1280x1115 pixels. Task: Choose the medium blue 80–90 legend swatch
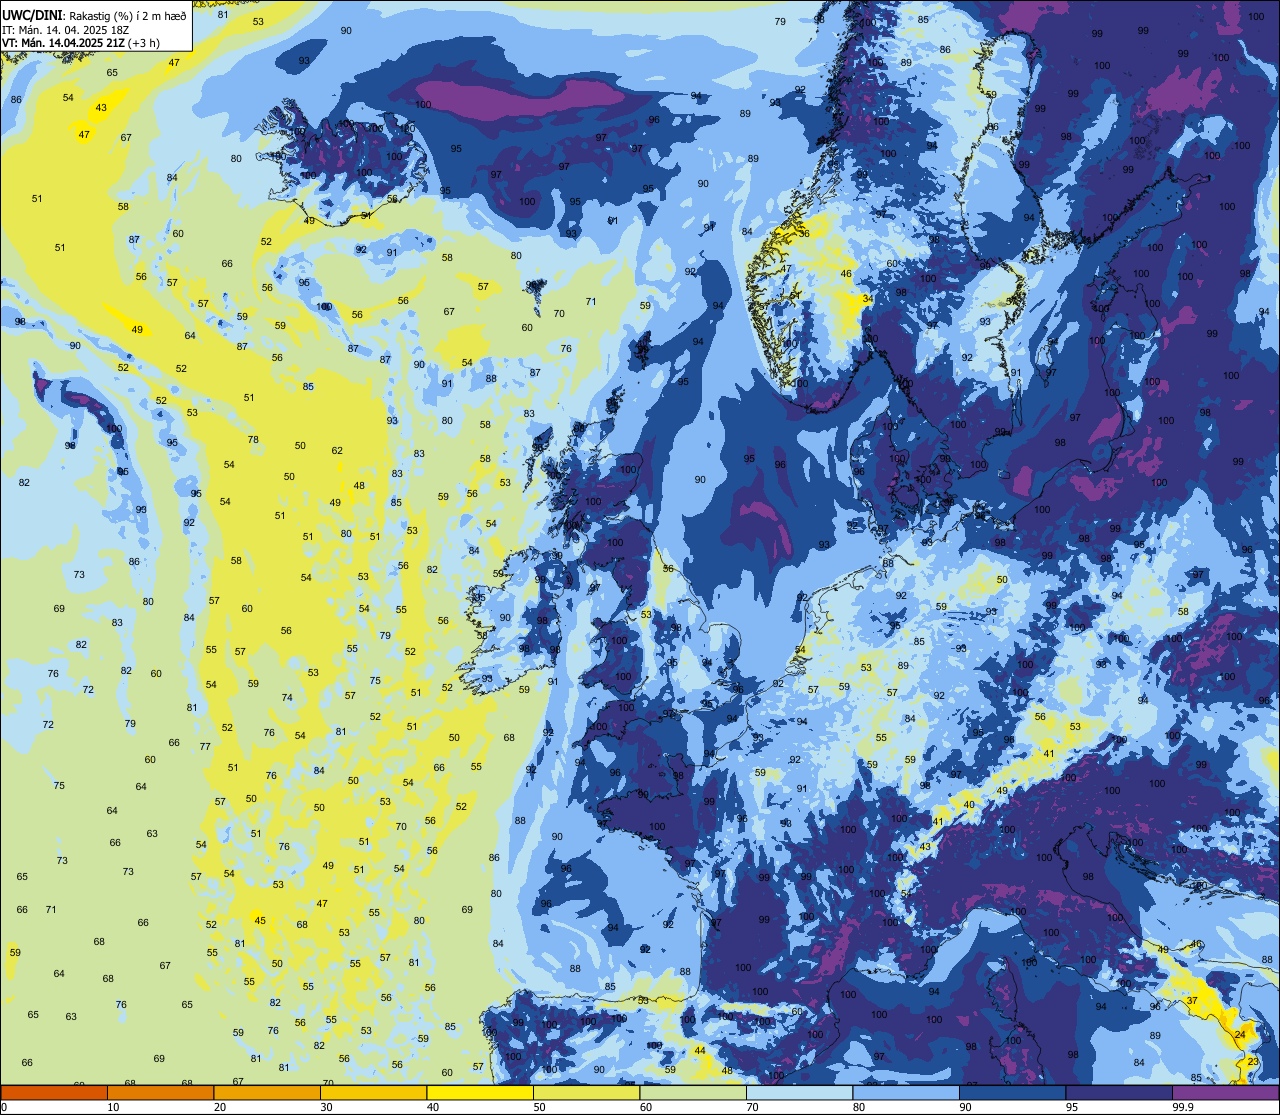tap(906, 1092)
